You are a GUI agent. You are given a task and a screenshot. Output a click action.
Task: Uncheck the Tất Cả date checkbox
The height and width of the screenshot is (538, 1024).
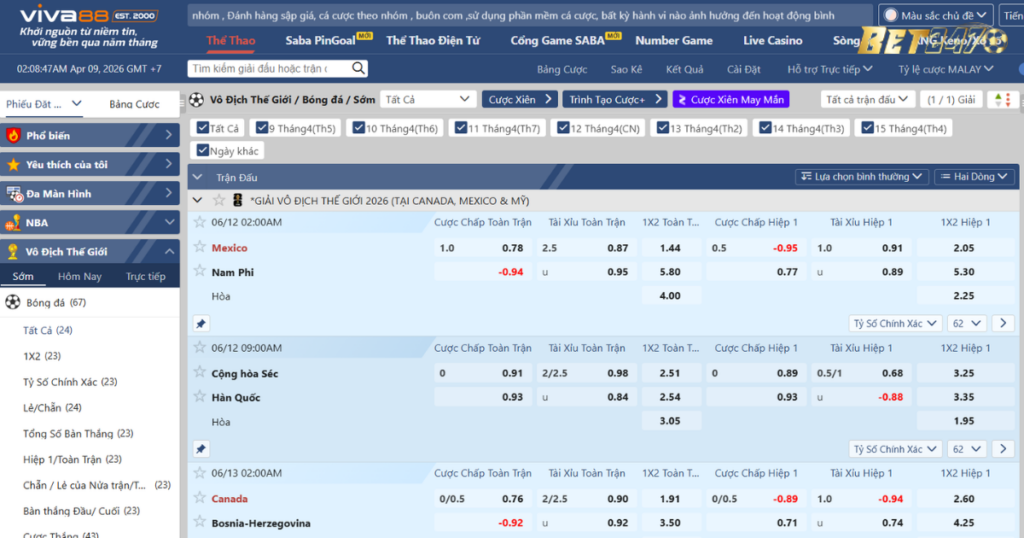point(201,128)
